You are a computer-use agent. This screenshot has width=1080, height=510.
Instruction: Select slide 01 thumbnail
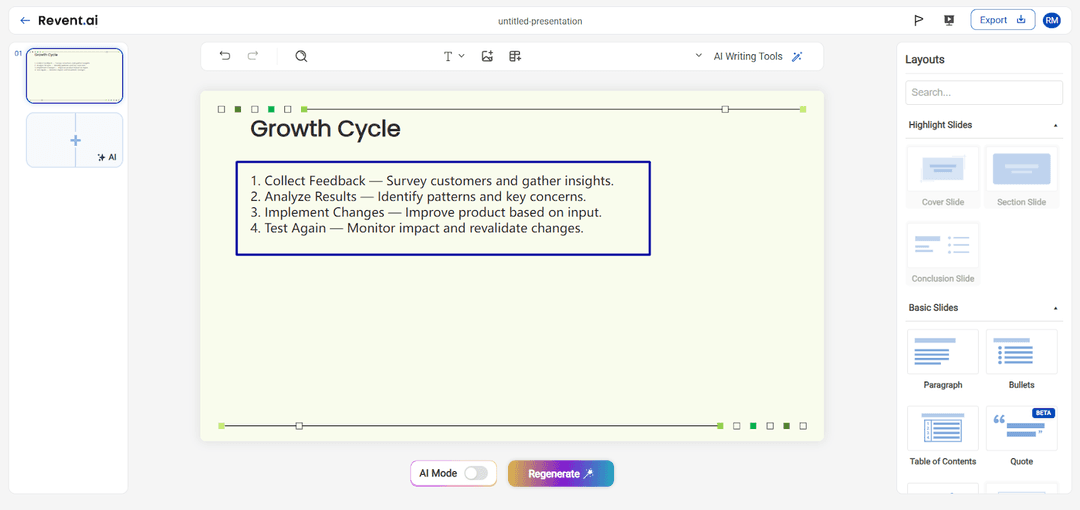pyautogui.click(x=74, y=76)
